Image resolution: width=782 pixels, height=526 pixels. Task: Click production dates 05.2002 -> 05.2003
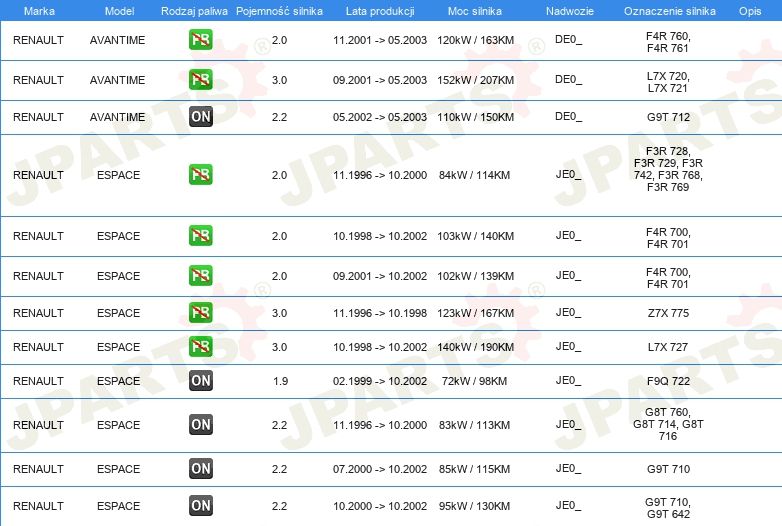[380, 117]
